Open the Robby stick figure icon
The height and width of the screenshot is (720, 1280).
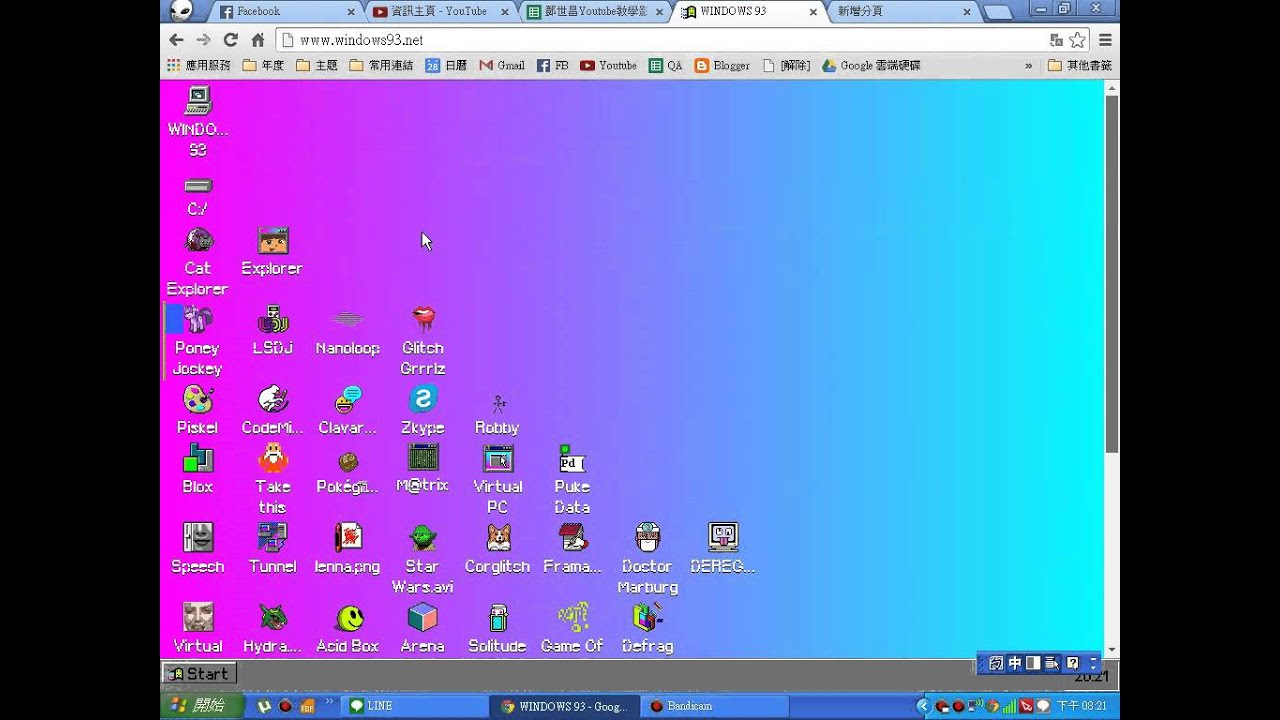coord(498,403)
